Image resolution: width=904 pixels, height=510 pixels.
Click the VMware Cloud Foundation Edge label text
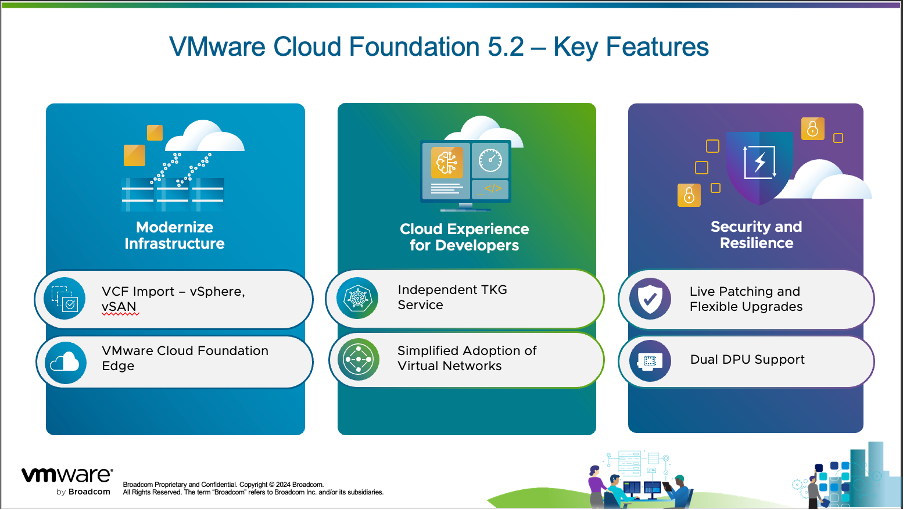click(x=185, y=358)
